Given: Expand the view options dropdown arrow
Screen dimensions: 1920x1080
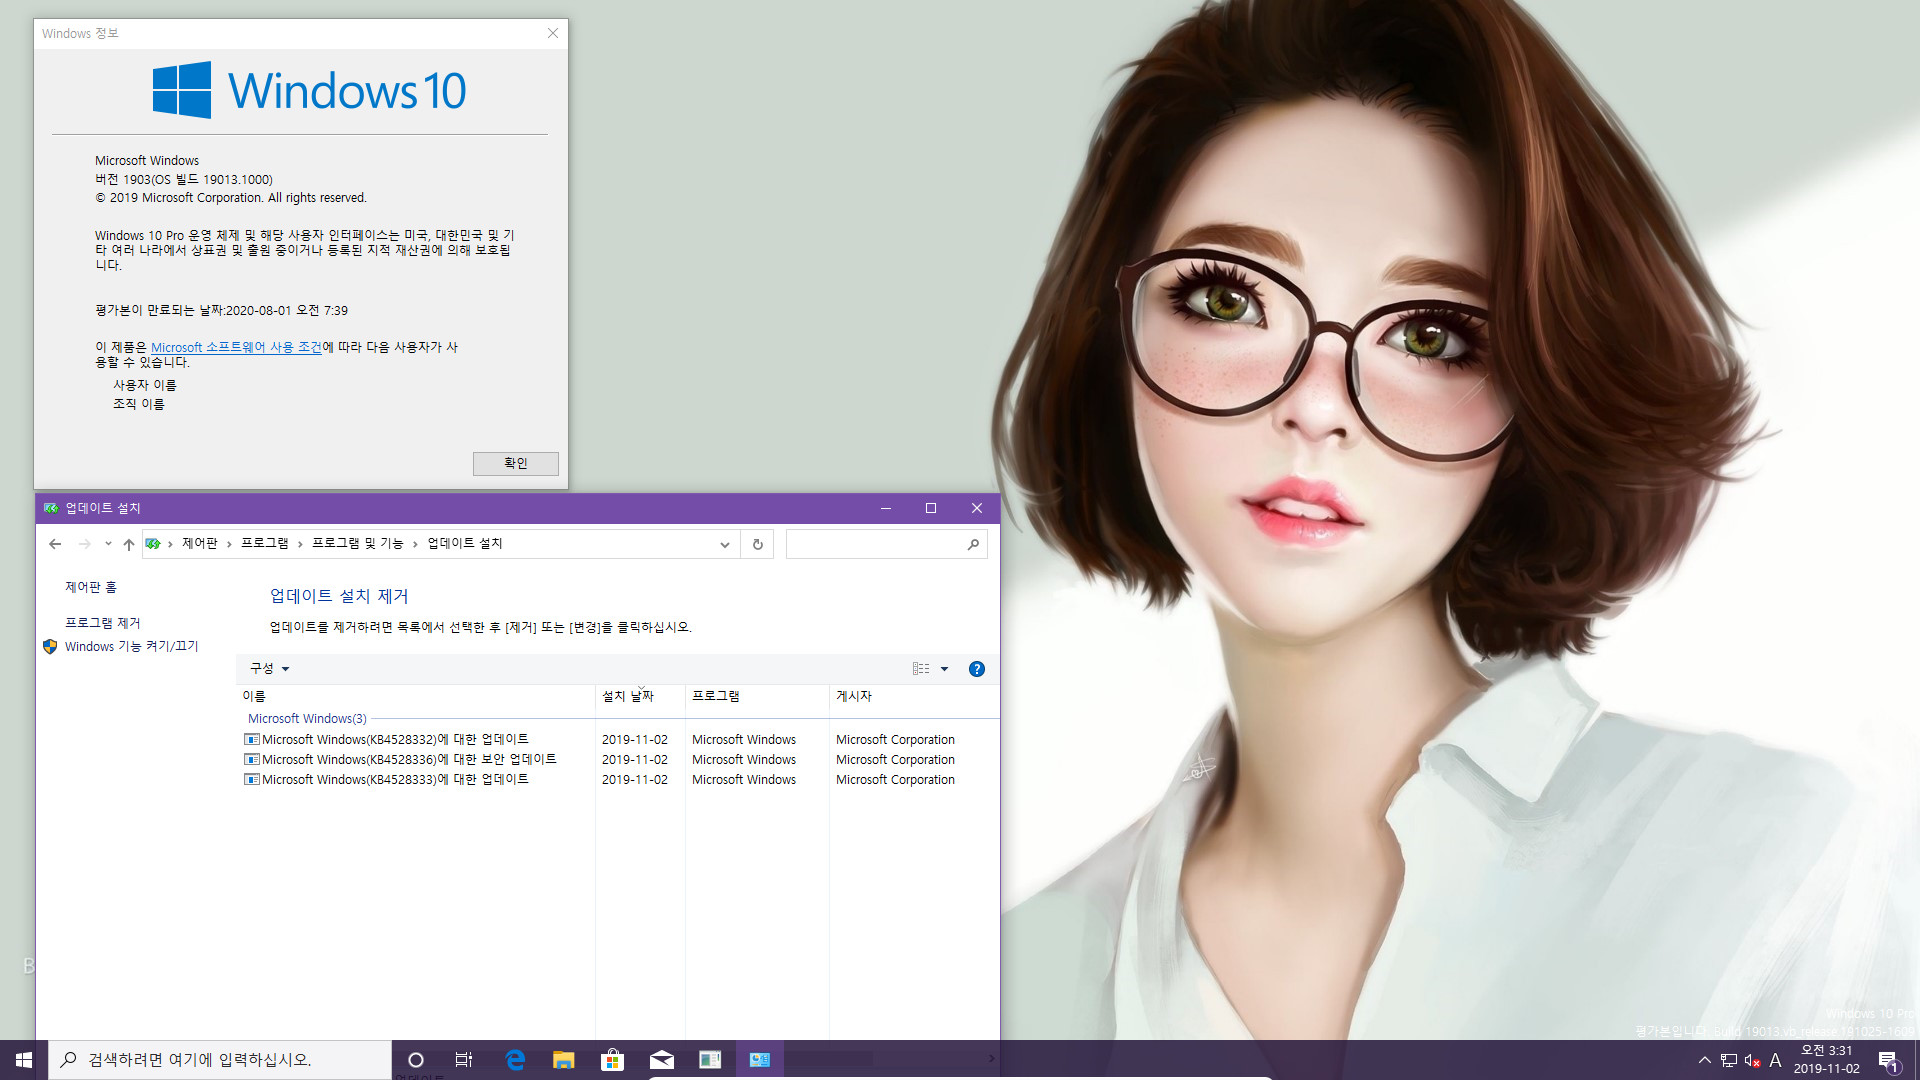Looking at the screenshot, I should (944, 669).
